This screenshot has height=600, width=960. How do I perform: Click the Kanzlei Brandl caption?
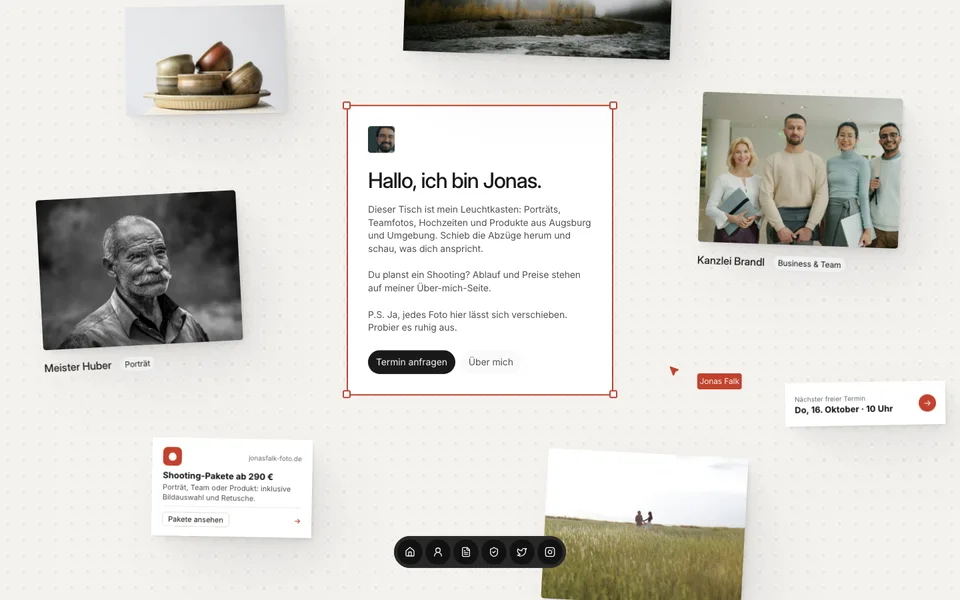click(x=730, y=261)
